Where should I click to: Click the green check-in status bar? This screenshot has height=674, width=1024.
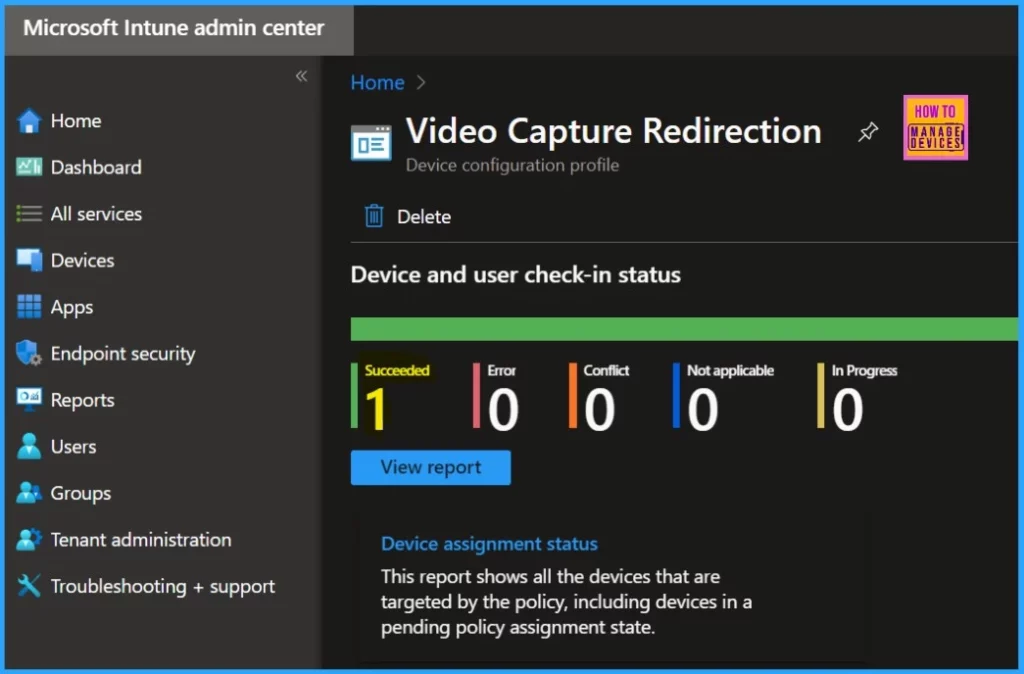pyautogui.click(x=684, y=329)
